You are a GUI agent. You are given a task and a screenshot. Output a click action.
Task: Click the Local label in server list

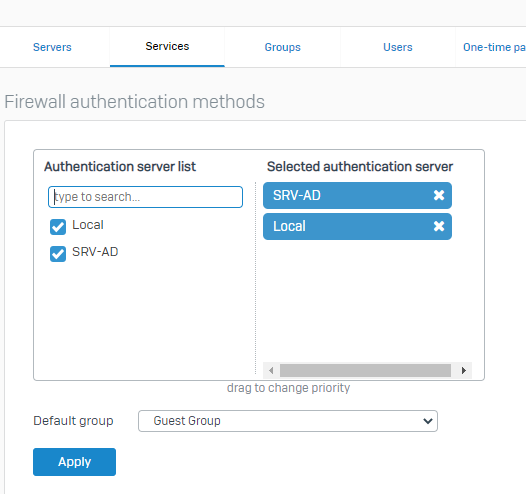88,225
